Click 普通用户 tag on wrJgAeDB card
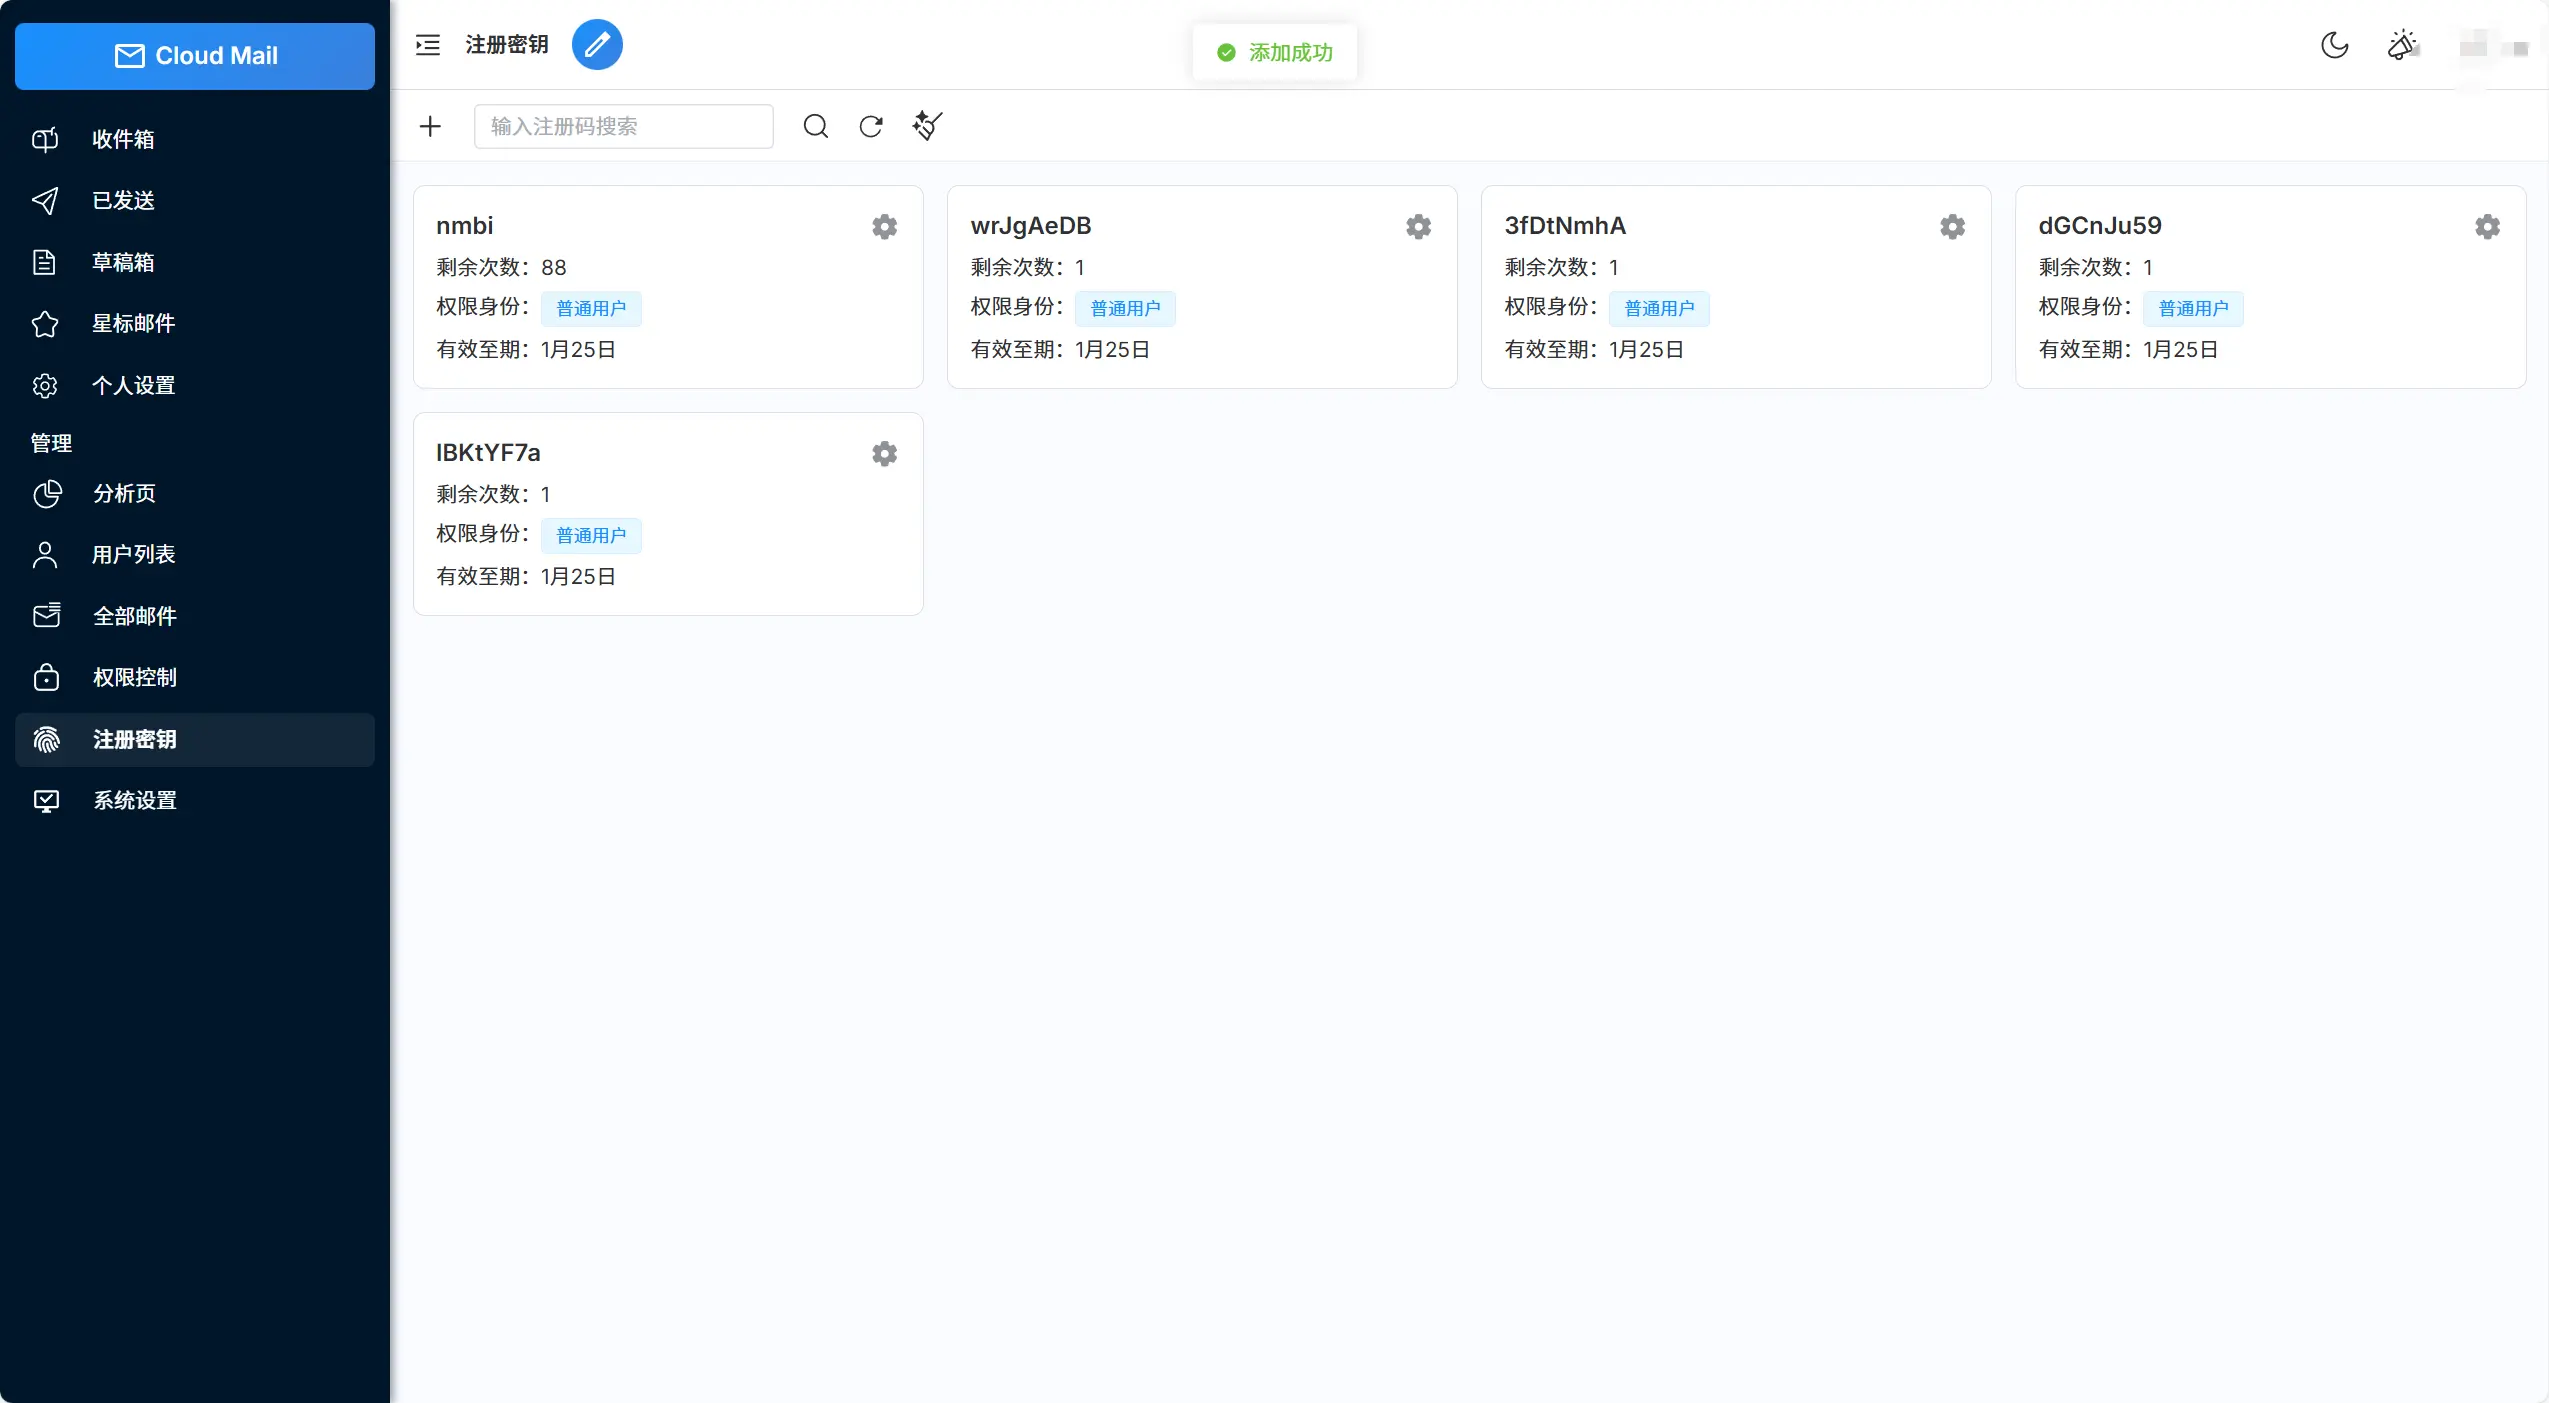 [1125, 309]
